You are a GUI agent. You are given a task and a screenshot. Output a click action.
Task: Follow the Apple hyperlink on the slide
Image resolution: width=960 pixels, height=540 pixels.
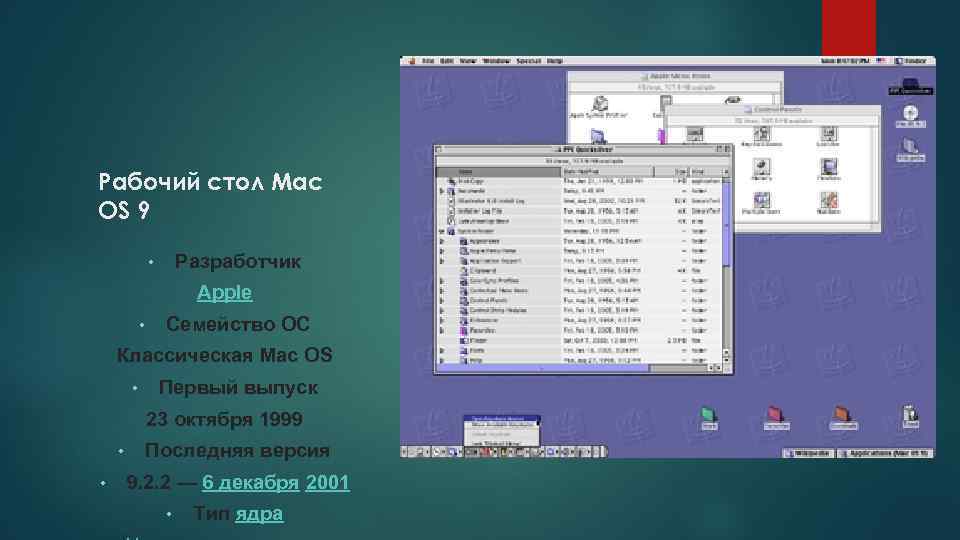coord(224,293)
